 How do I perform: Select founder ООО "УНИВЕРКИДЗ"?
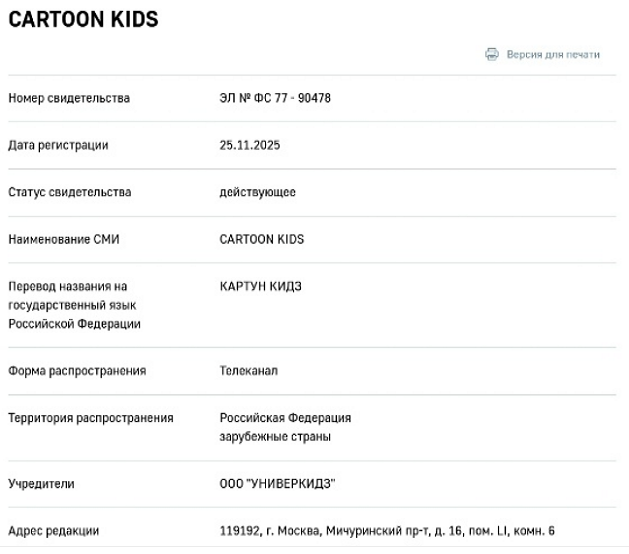277,484
